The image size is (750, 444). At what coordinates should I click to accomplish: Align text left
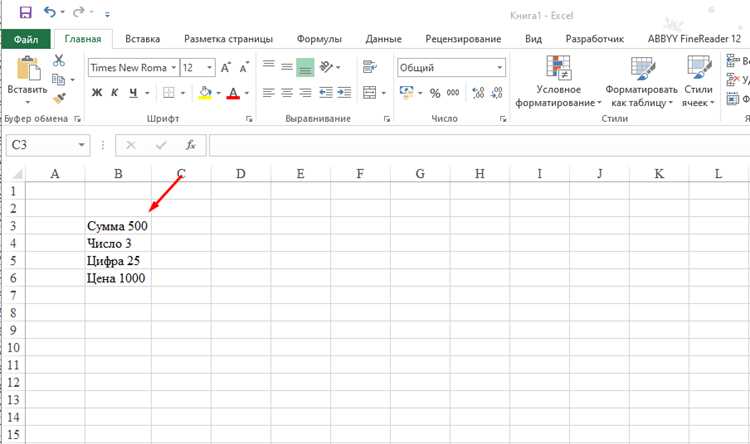click(x=268, y=92)
